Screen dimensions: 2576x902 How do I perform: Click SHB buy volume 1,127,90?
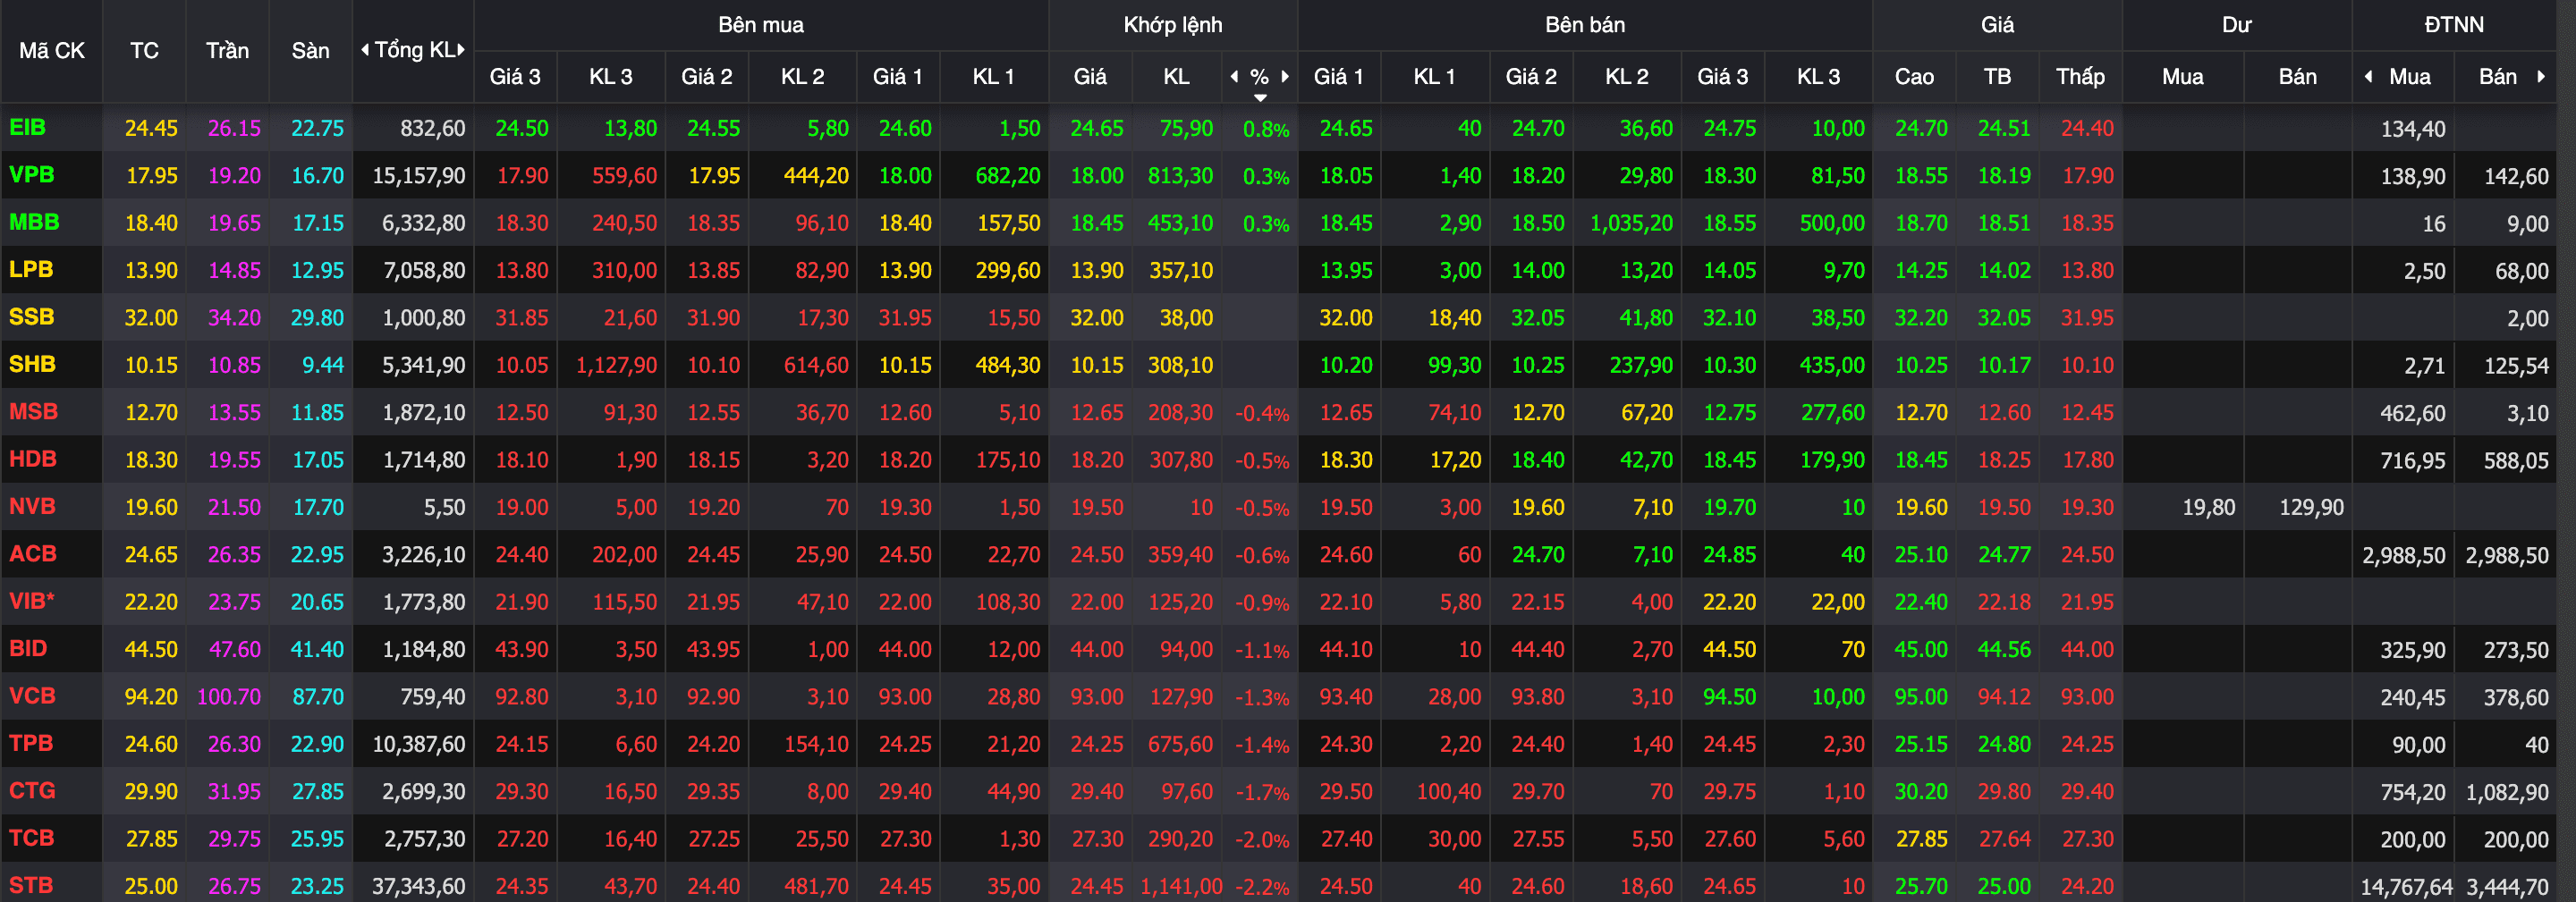(616, 365)
